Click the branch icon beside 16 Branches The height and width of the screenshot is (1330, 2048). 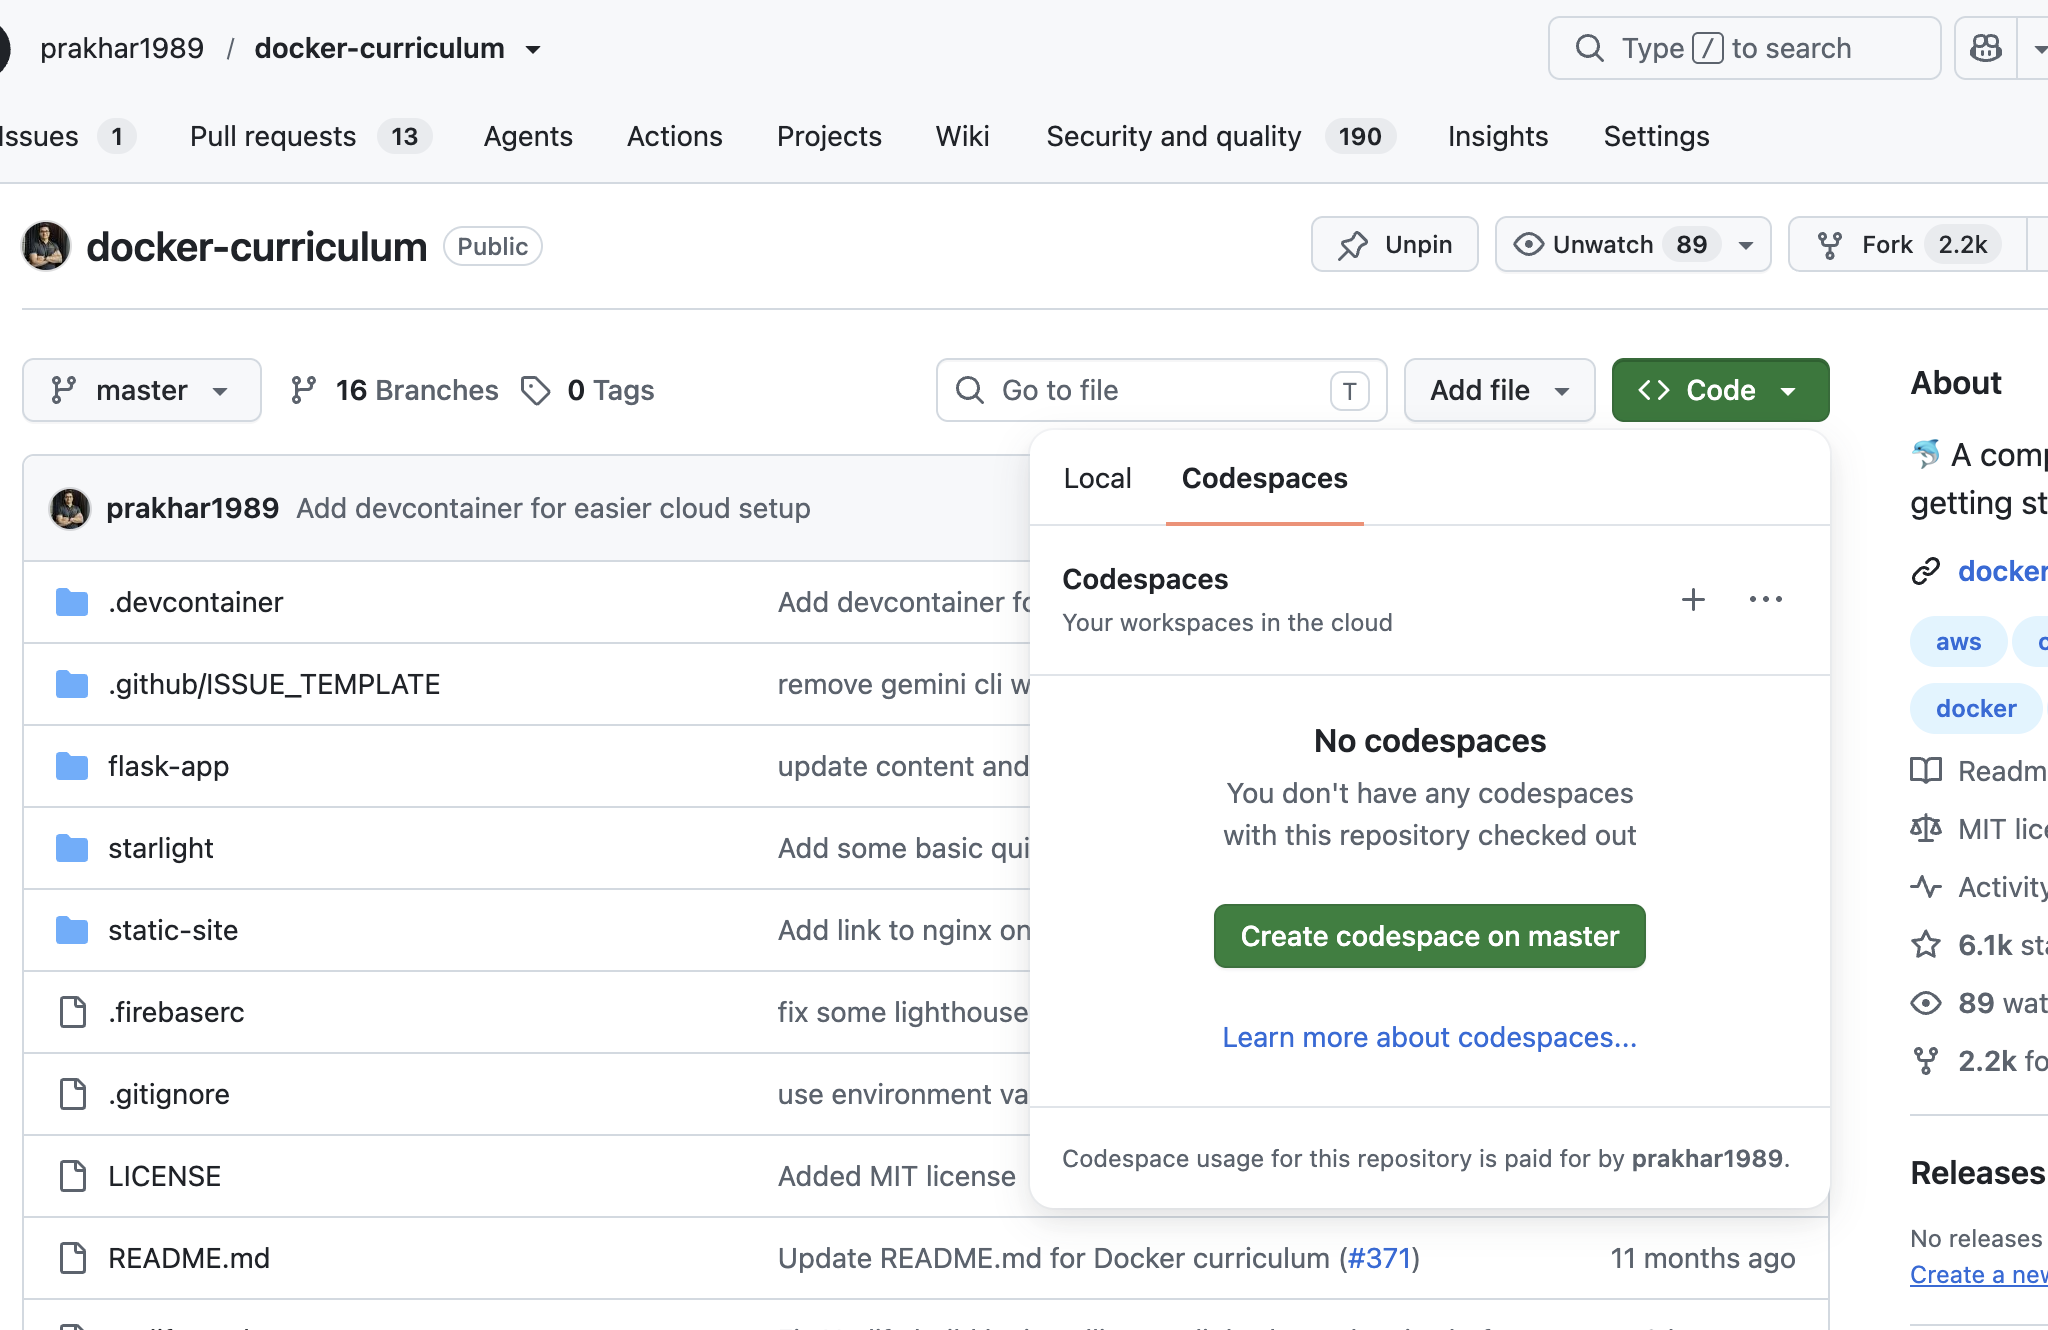(303, 390)
